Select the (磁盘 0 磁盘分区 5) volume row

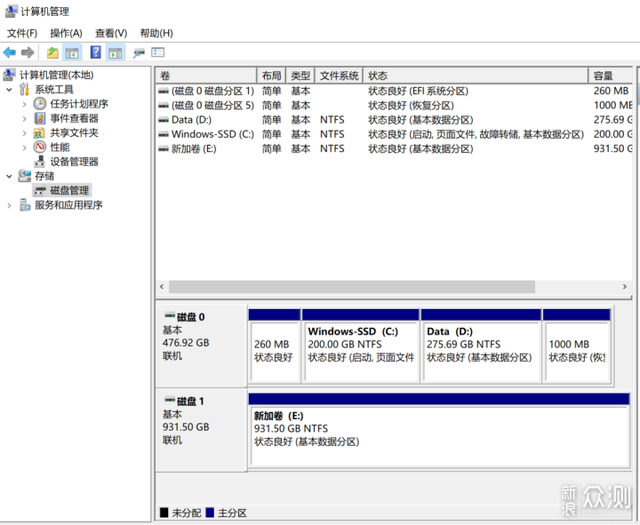click(x=394, y=105)
